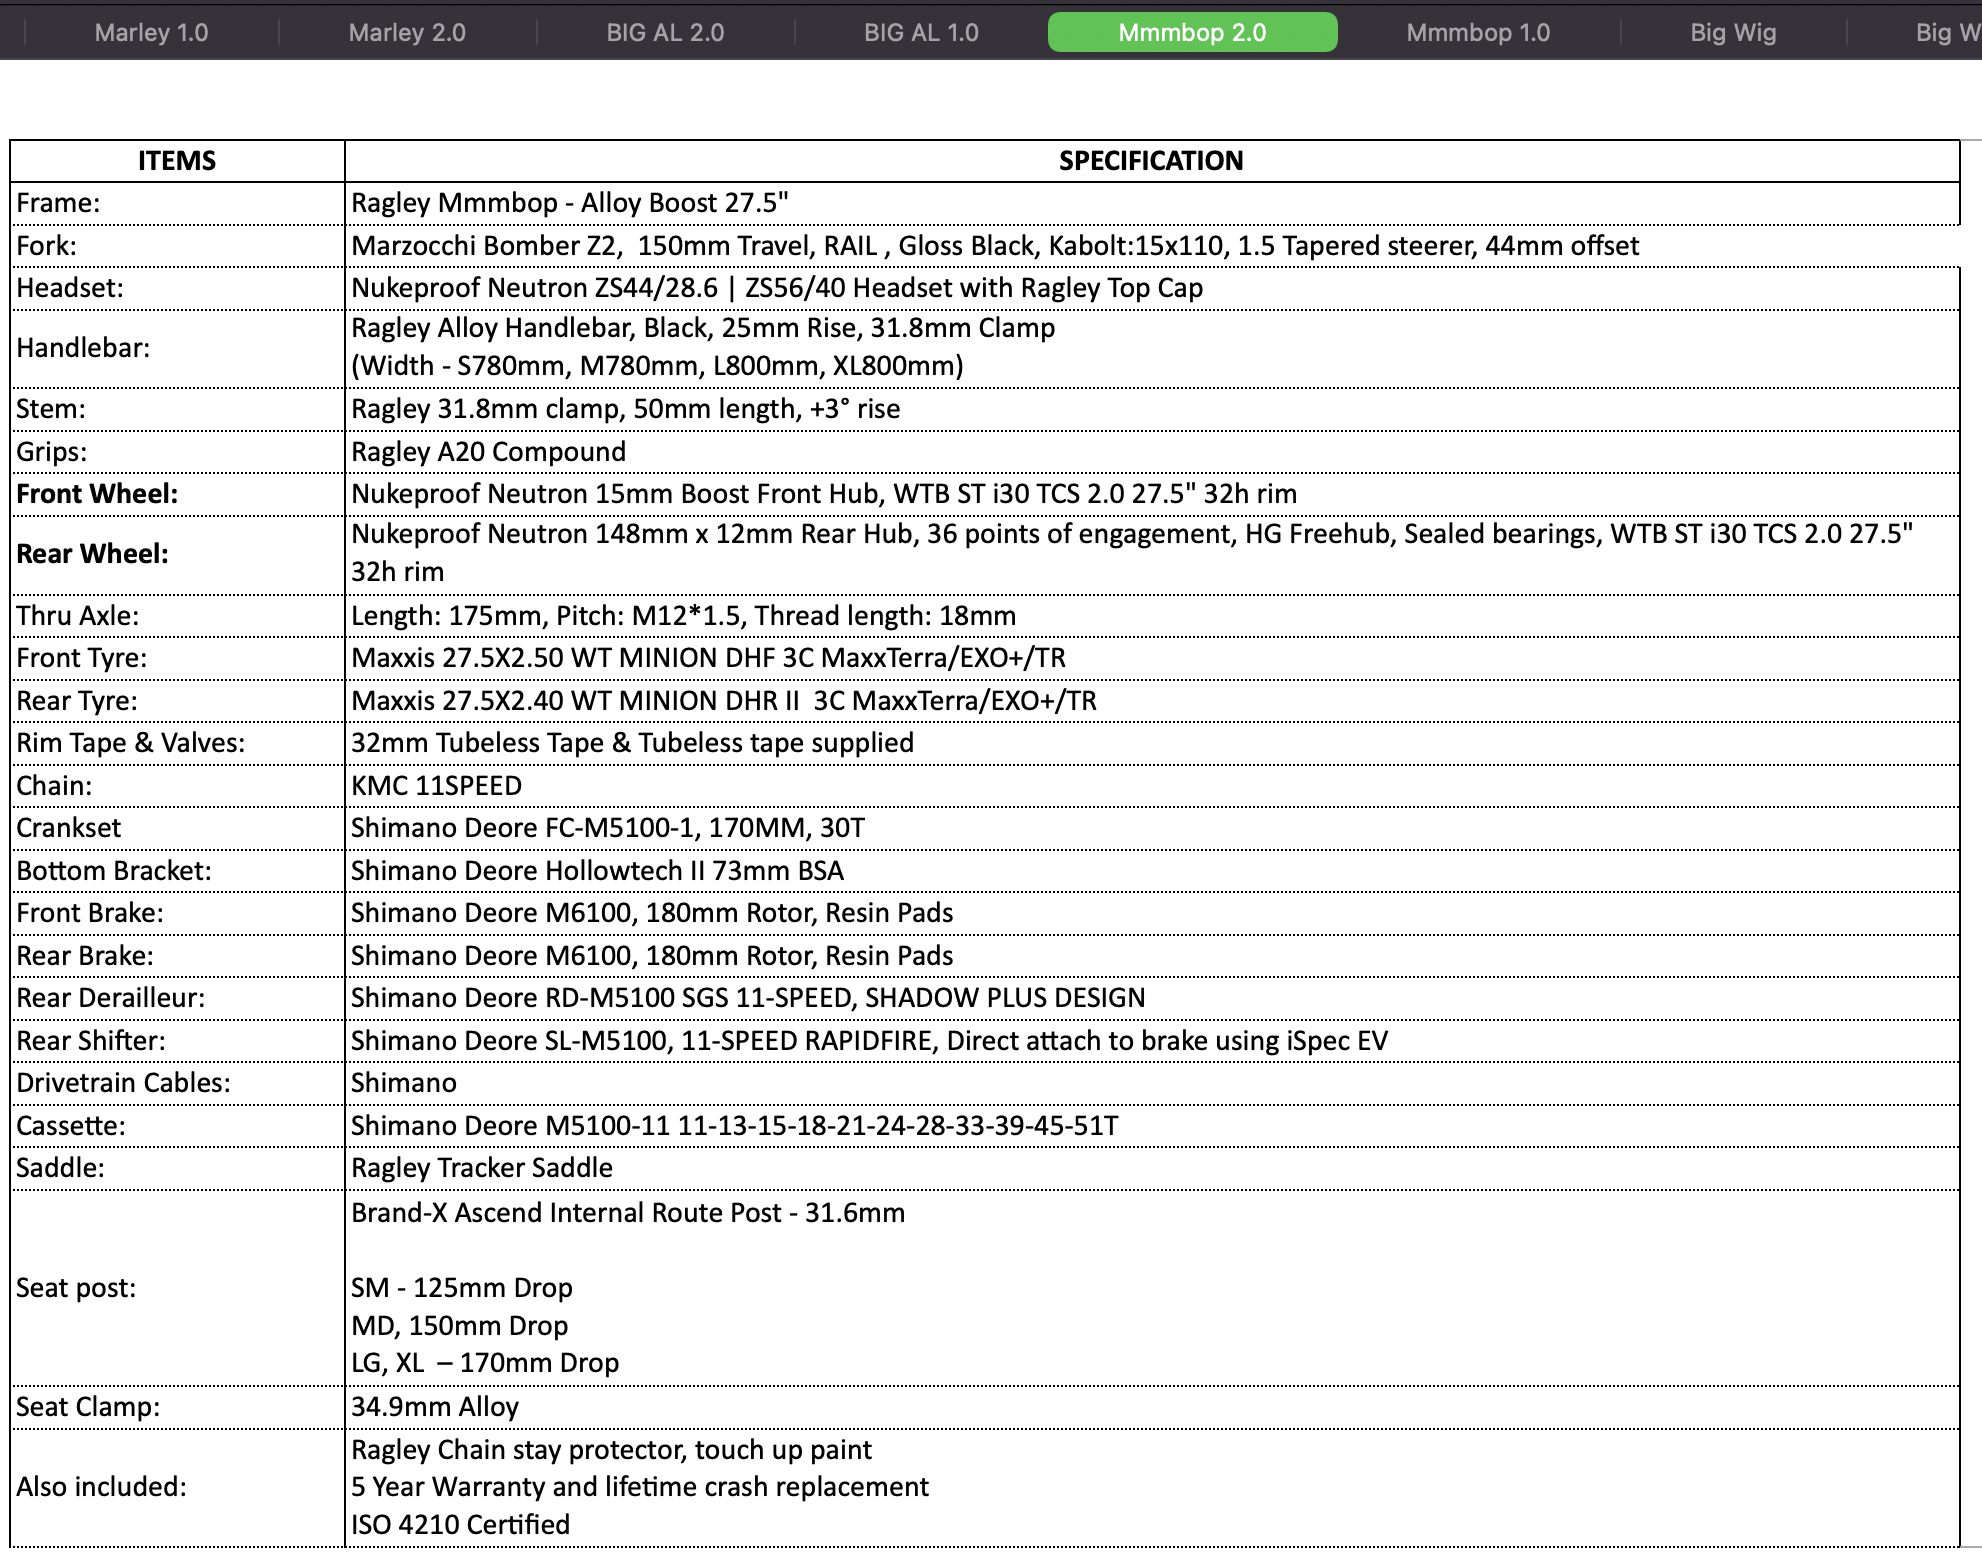Open the Marley 2.0 sheet tab
Screen dimensions: 1982x1560
pyautogui.click(x=407, y=32)
